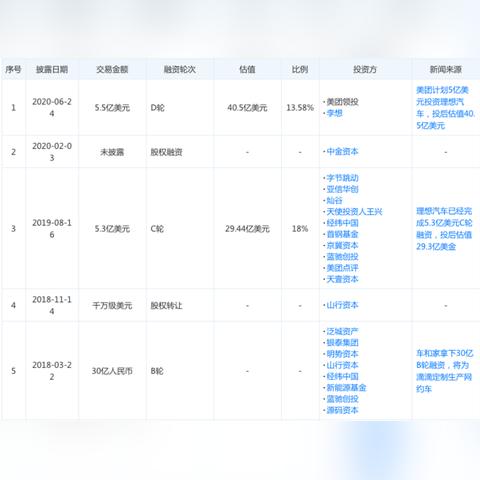Open the 李想 investor link
This screenshot has height=480, width=480.
334,113
